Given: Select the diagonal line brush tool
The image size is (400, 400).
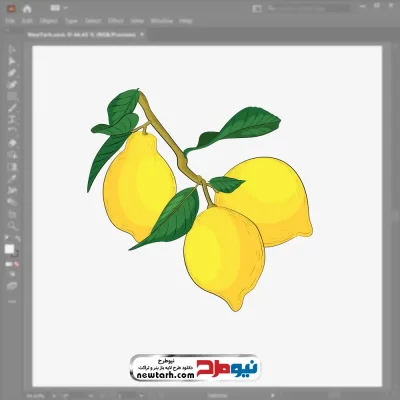Looking at the screenshot, I should coord(12,108).
